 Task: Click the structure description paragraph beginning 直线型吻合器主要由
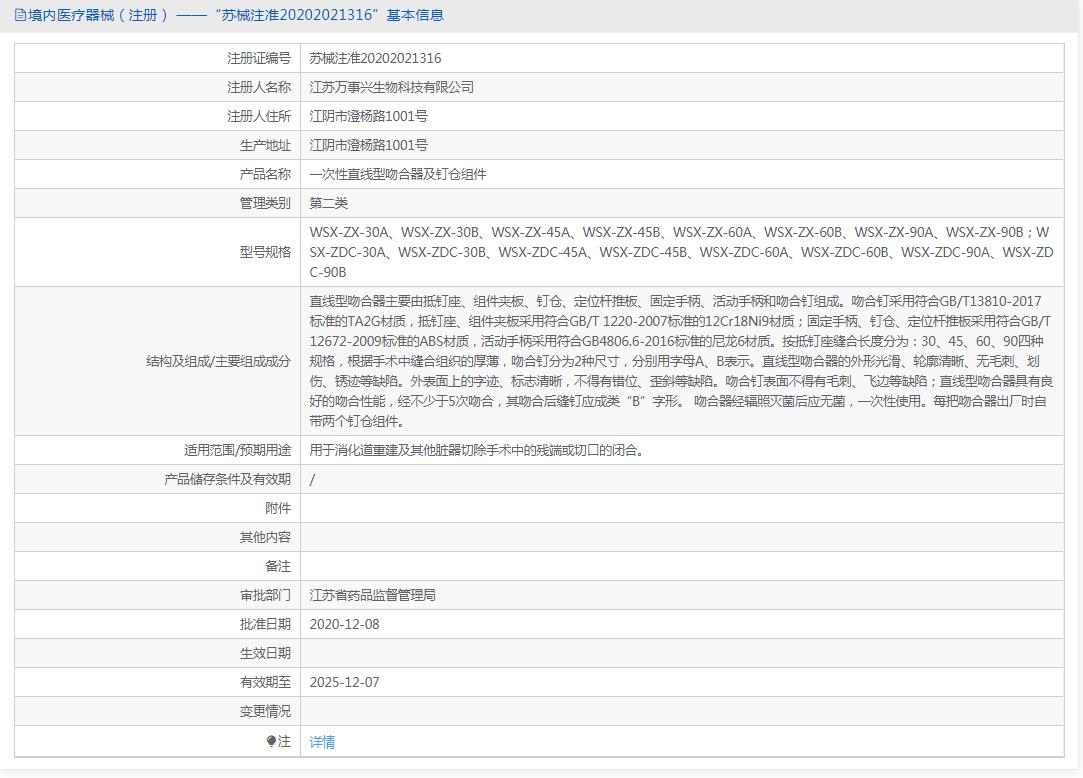[x=681, y=361]
